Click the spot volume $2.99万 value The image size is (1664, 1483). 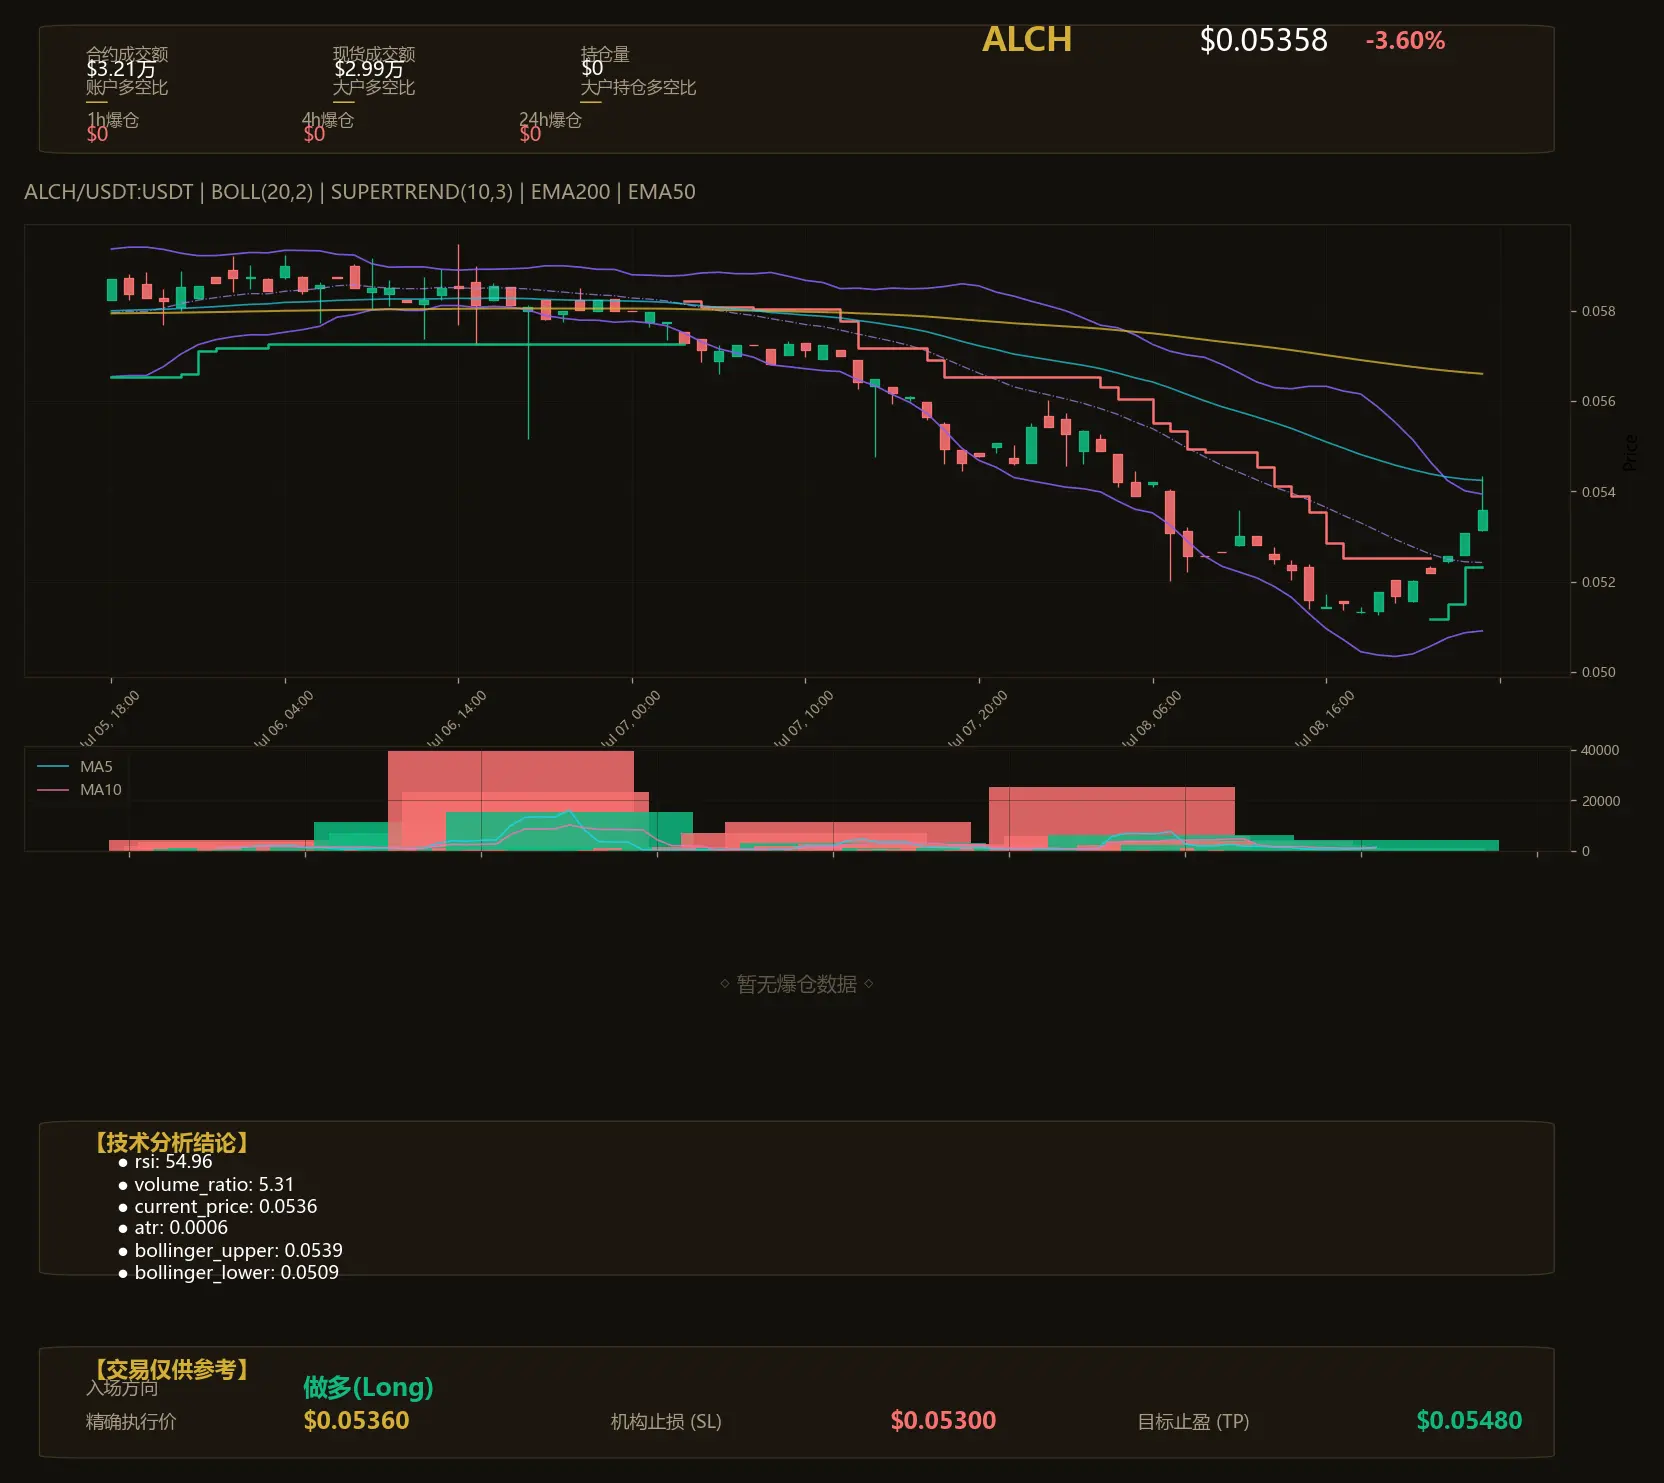coord(369,69)
